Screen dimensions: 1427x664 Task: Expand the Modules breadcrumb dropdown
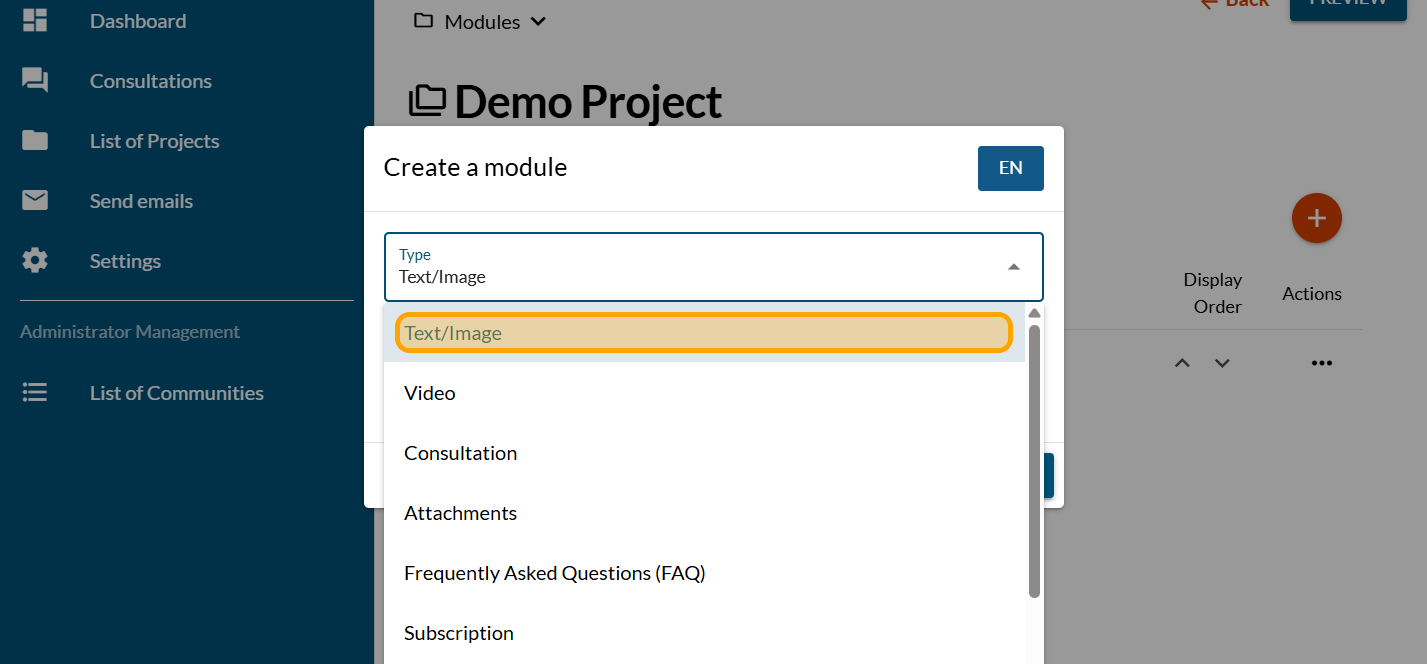(x=538, y=22)
